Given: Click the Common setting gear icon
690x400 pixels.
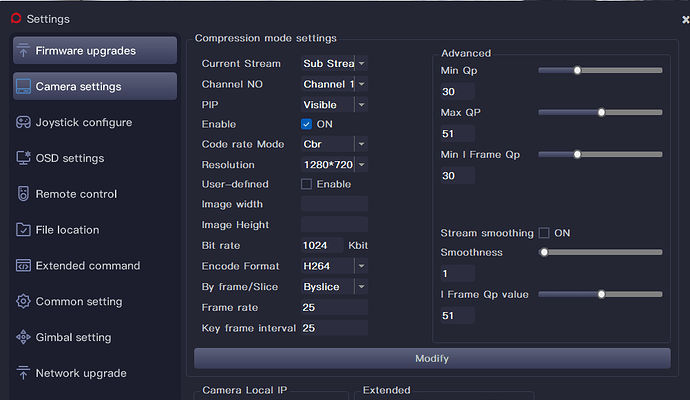Looking at the screenshot, I should 23,302.
